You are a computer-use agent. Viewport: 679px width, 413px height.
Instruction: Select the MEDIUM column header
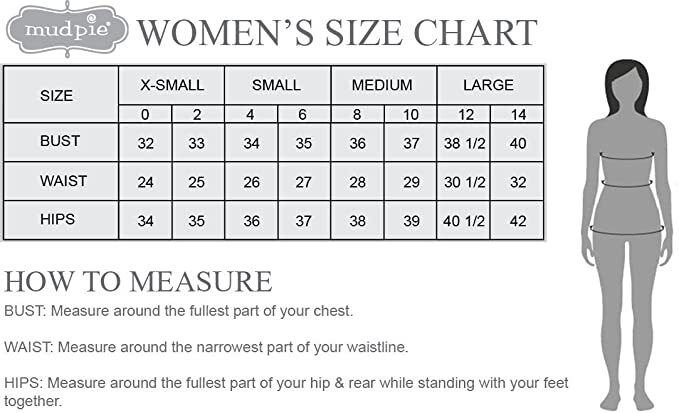[x=383, y=85]
